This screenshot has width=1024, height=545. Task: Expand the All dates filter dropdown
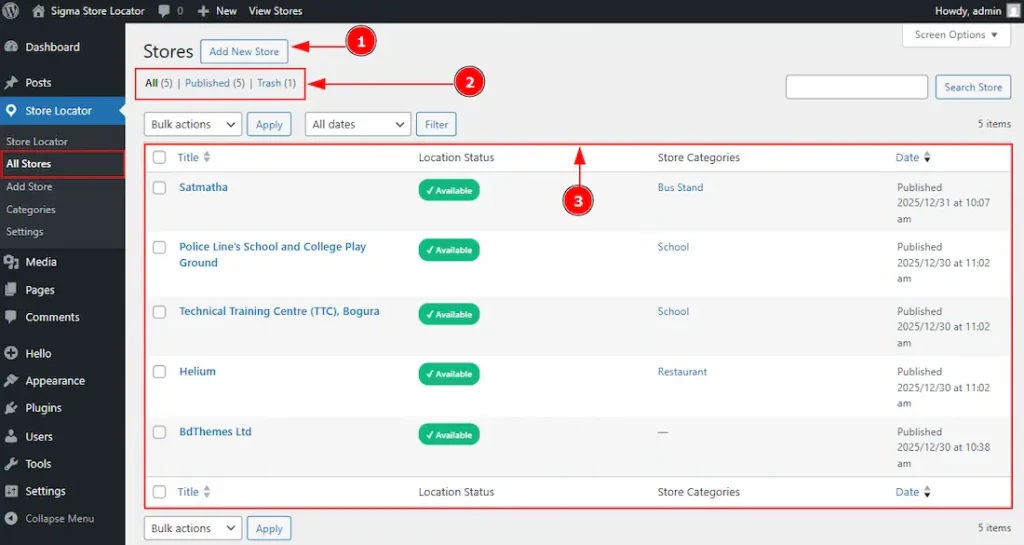[x=358, y=124]
